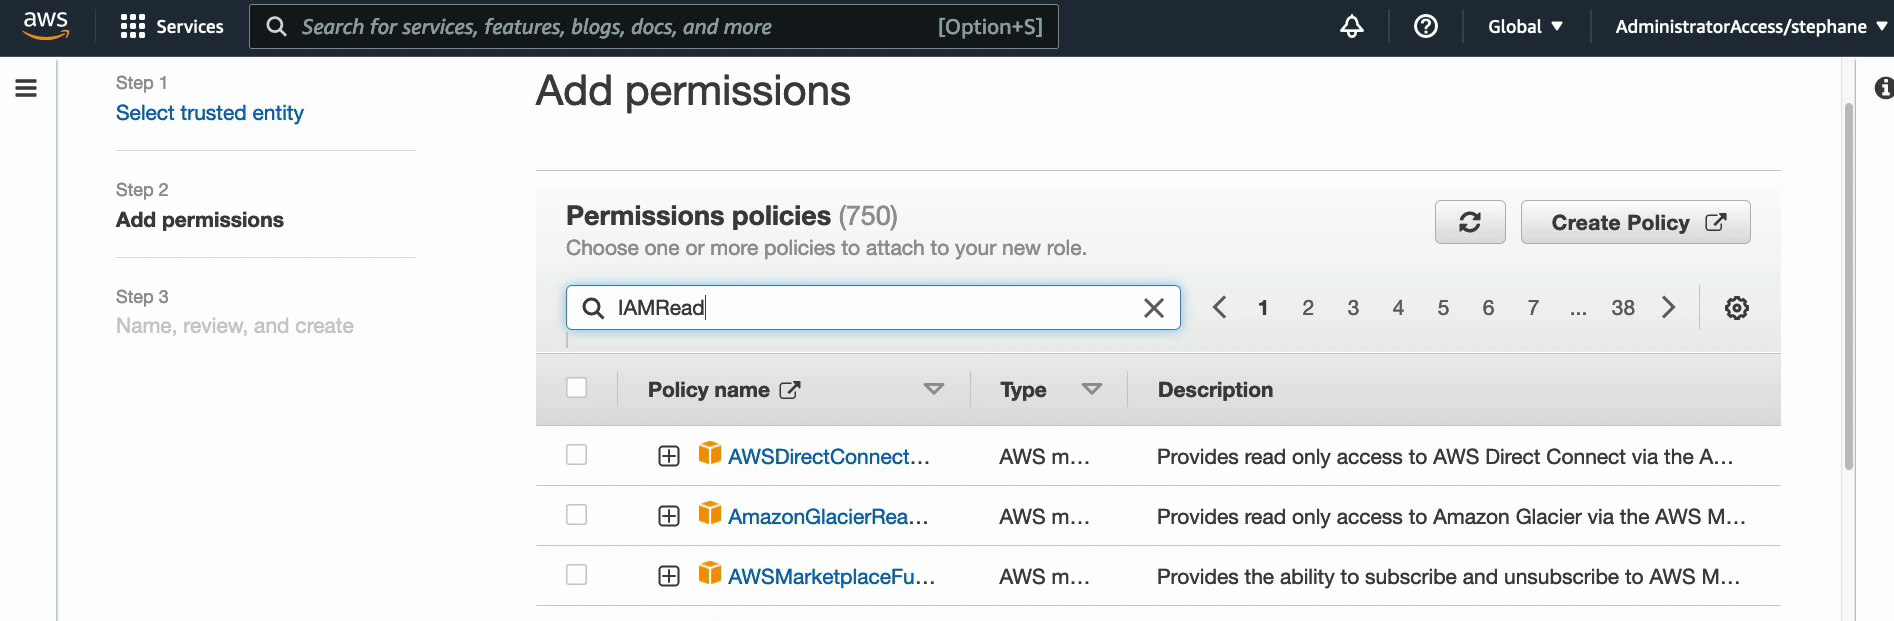The image size is (1894, 621).
Task: Check the AWSDirectConnect policy checkbox
Action: pyautogui.click(x=577, y=455)
